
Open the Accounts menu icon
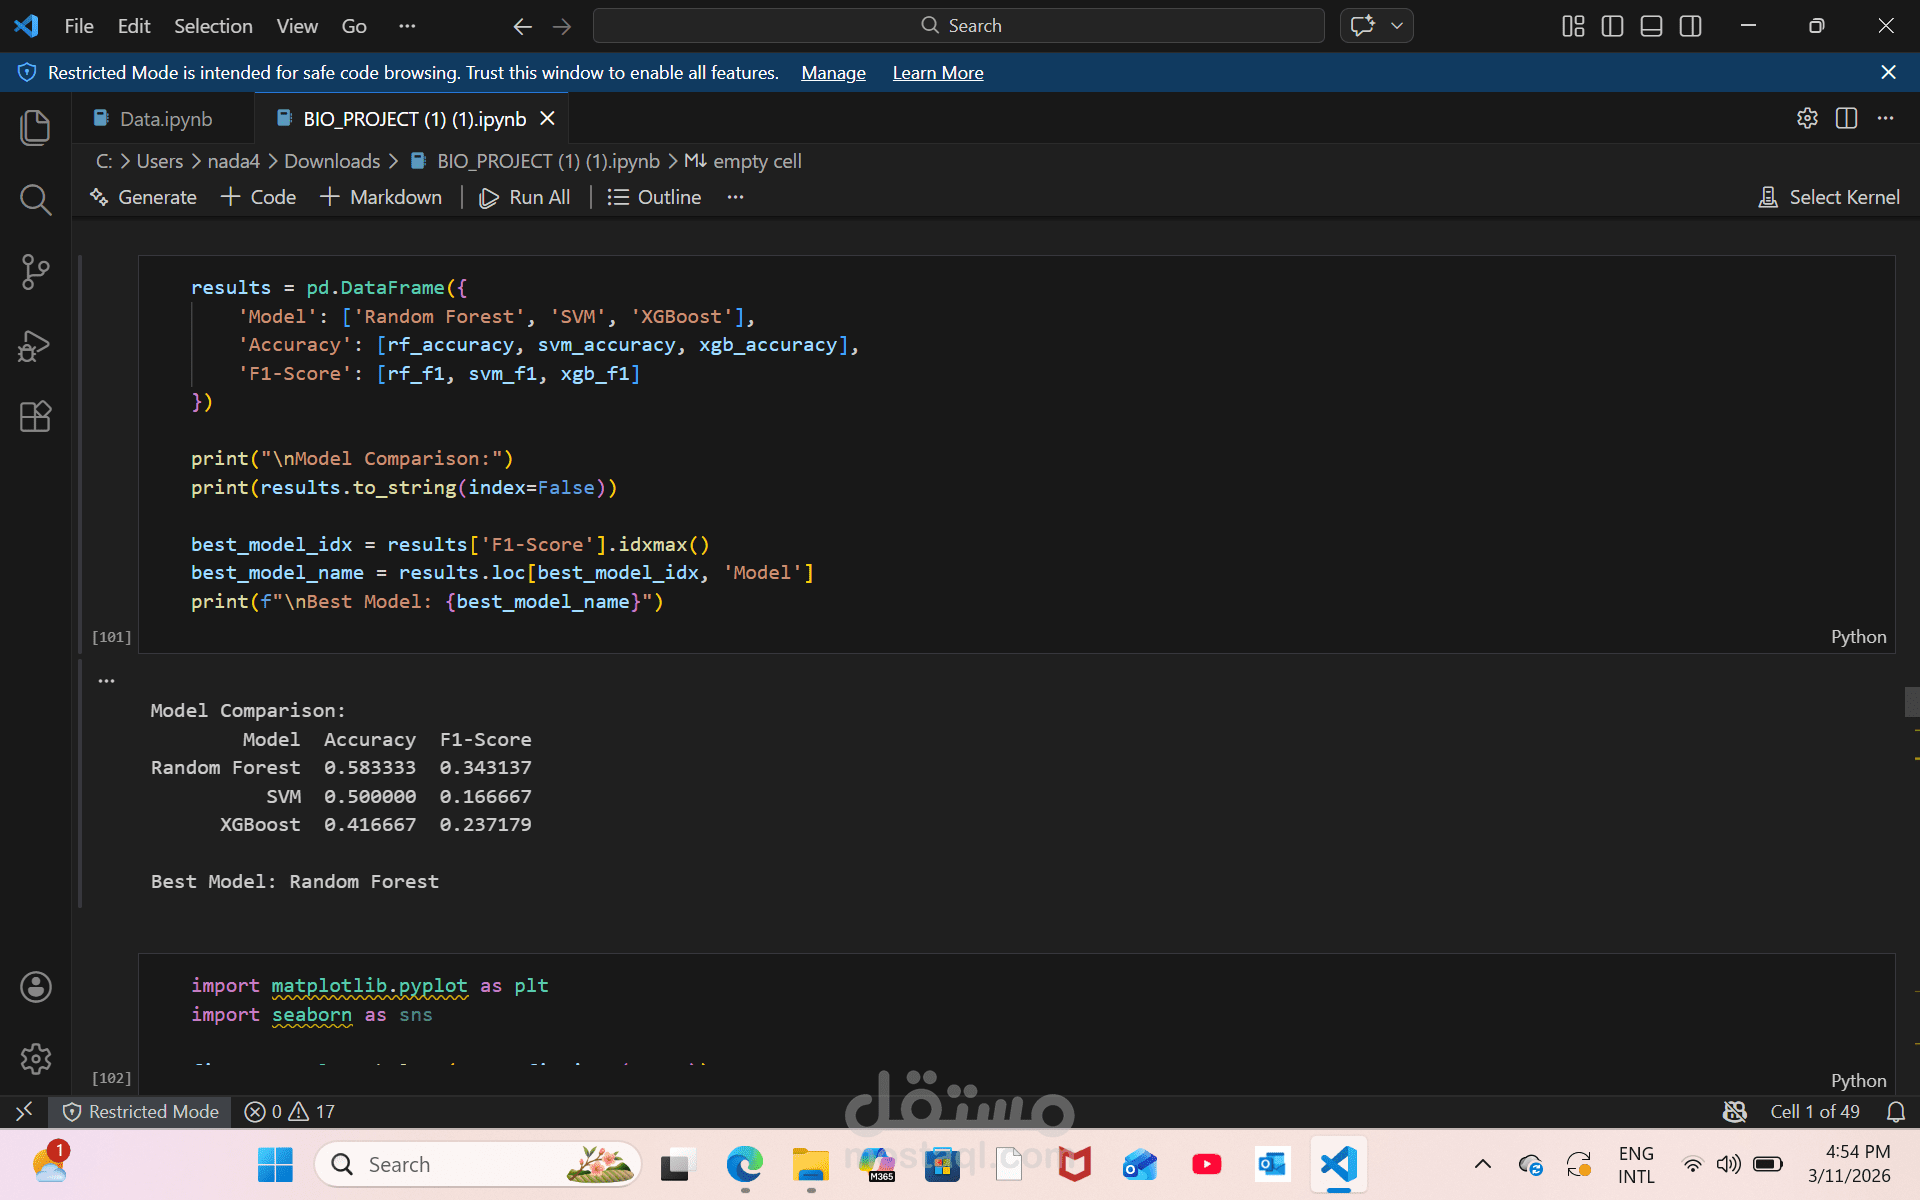click(35, 987)
